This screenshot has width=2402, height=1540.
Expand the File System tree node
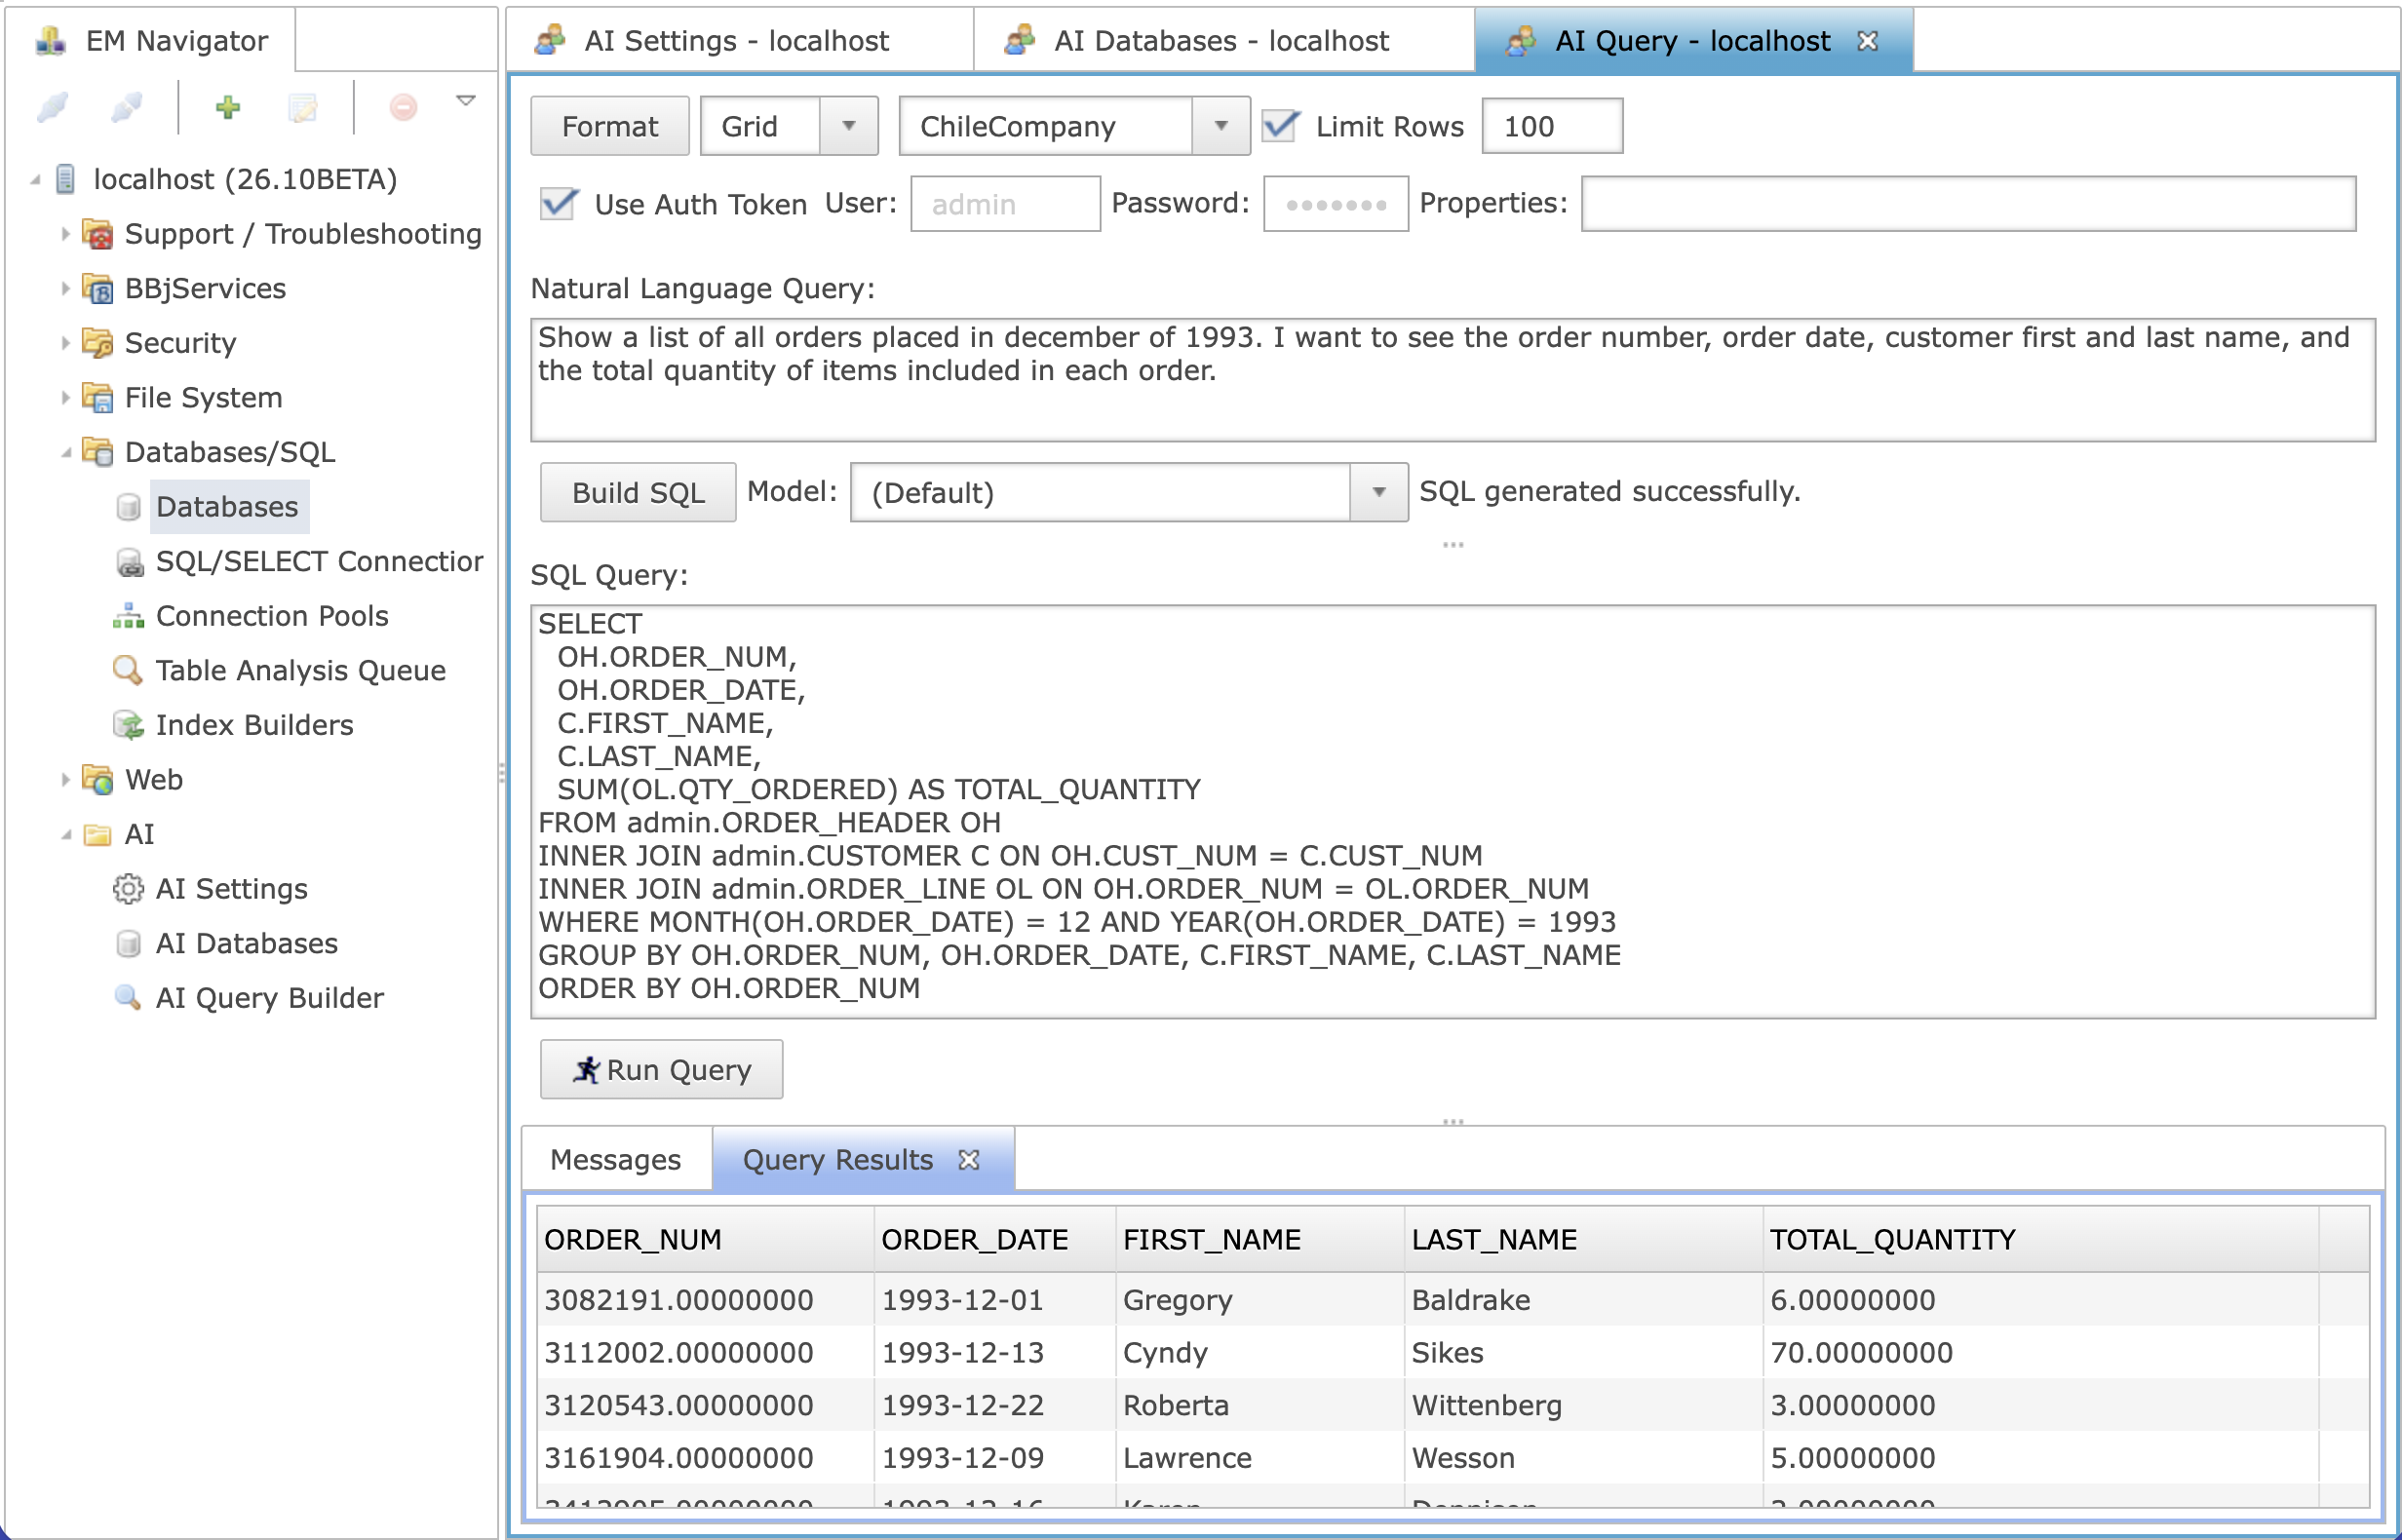point(65,397)
